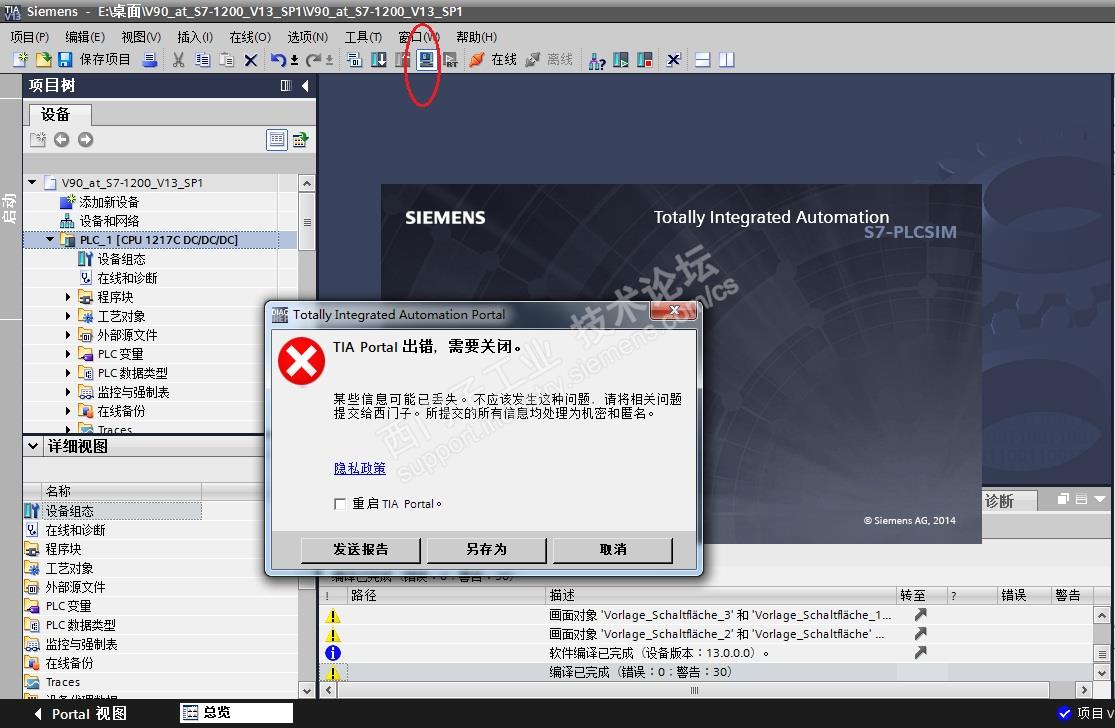Select the 诊断 tab
The image size is (1115, 728).
[x=1008, y=501]
